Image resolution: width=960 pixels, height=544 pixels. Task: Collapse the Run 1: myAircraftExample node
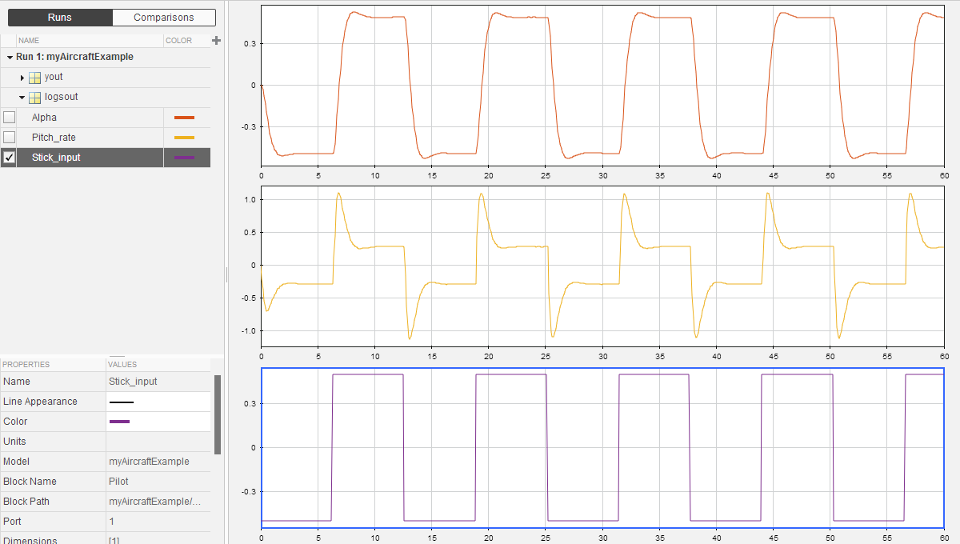[9, 57]
